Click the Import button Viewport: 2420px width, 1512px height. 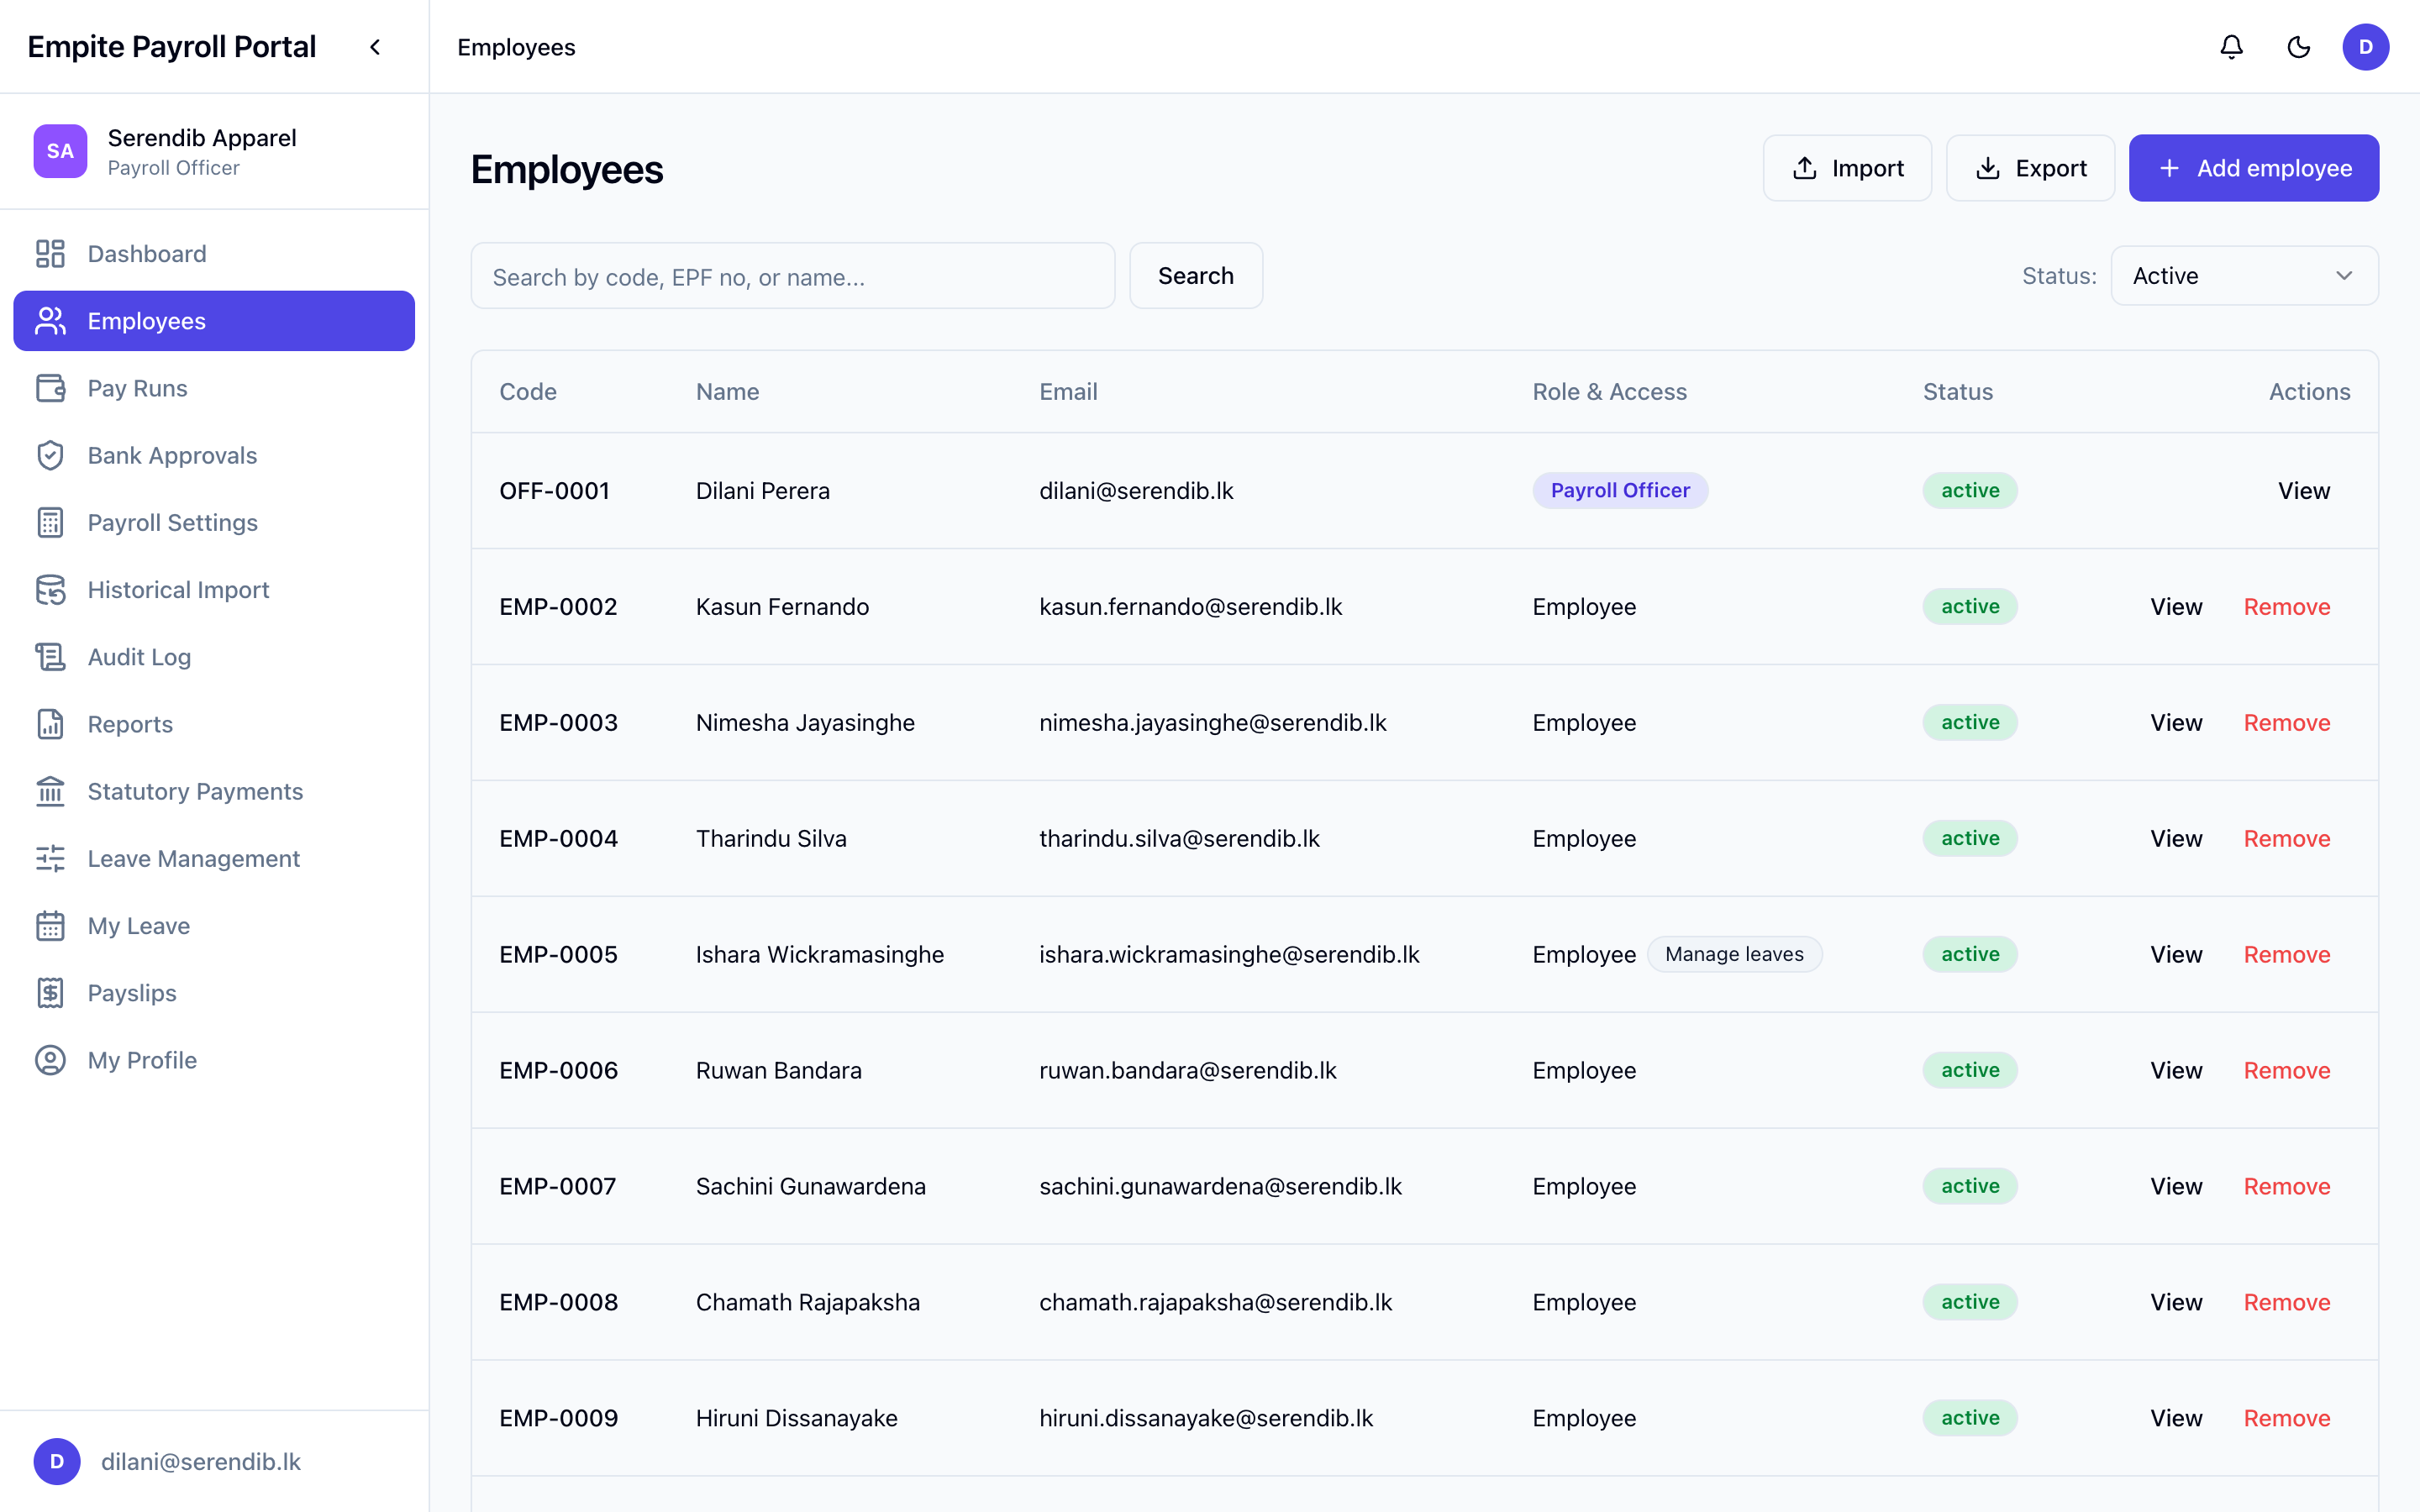[x=1847, y=168]
